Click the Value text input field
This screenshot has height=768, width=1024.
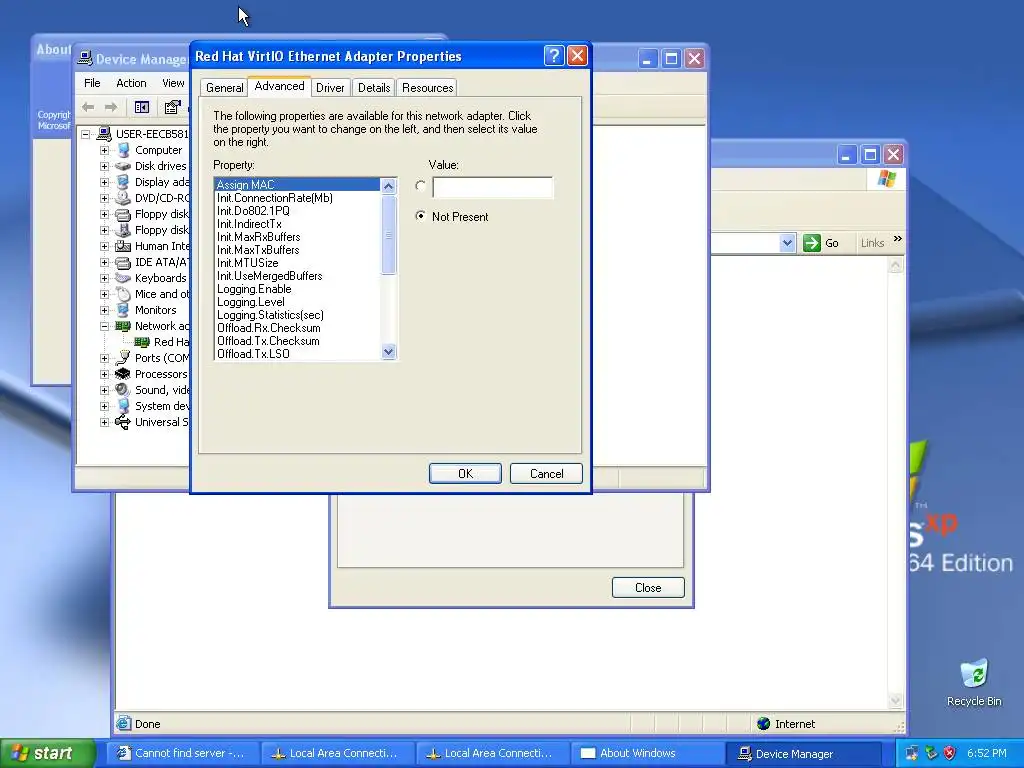[x=492, y=187]
